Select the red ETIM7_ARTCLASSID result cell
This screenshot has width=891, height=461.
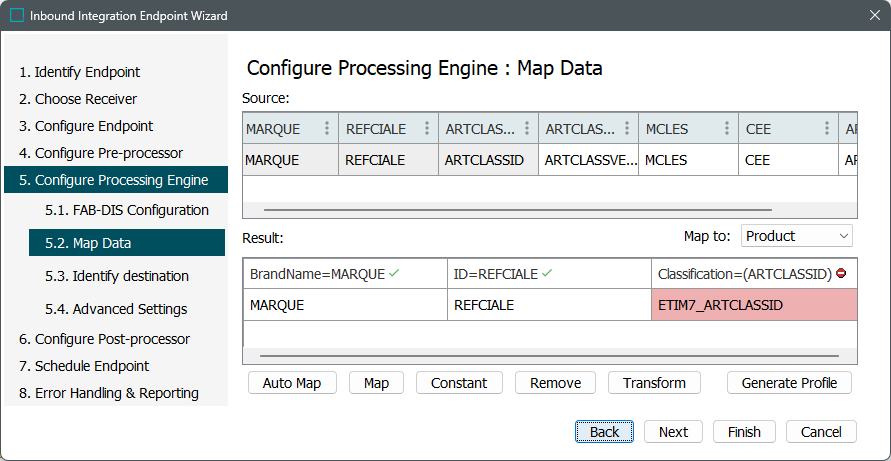(753, 305)
